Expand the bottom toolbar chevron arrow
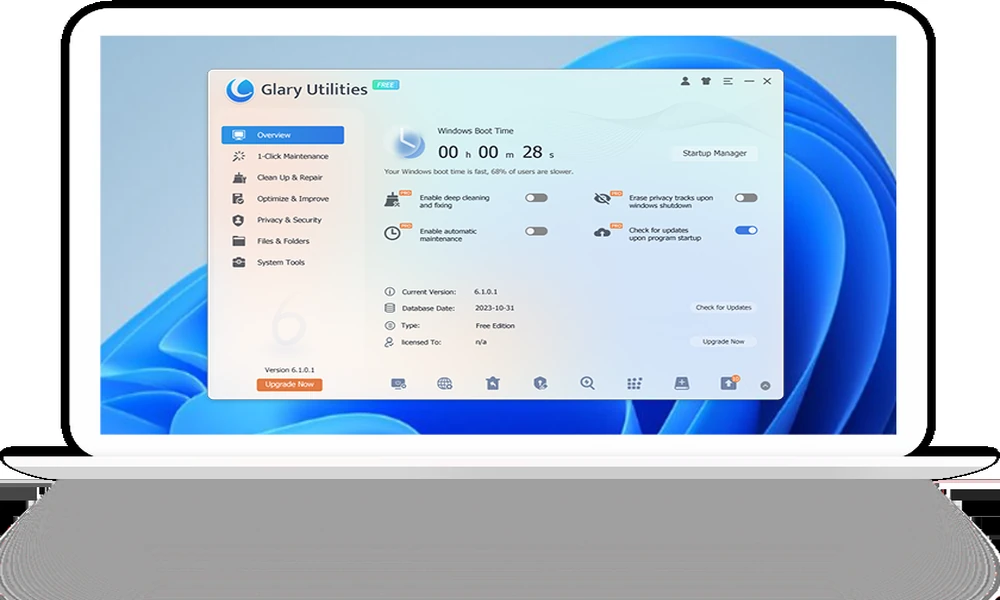The image size is (1000, 600). [765, 385]
